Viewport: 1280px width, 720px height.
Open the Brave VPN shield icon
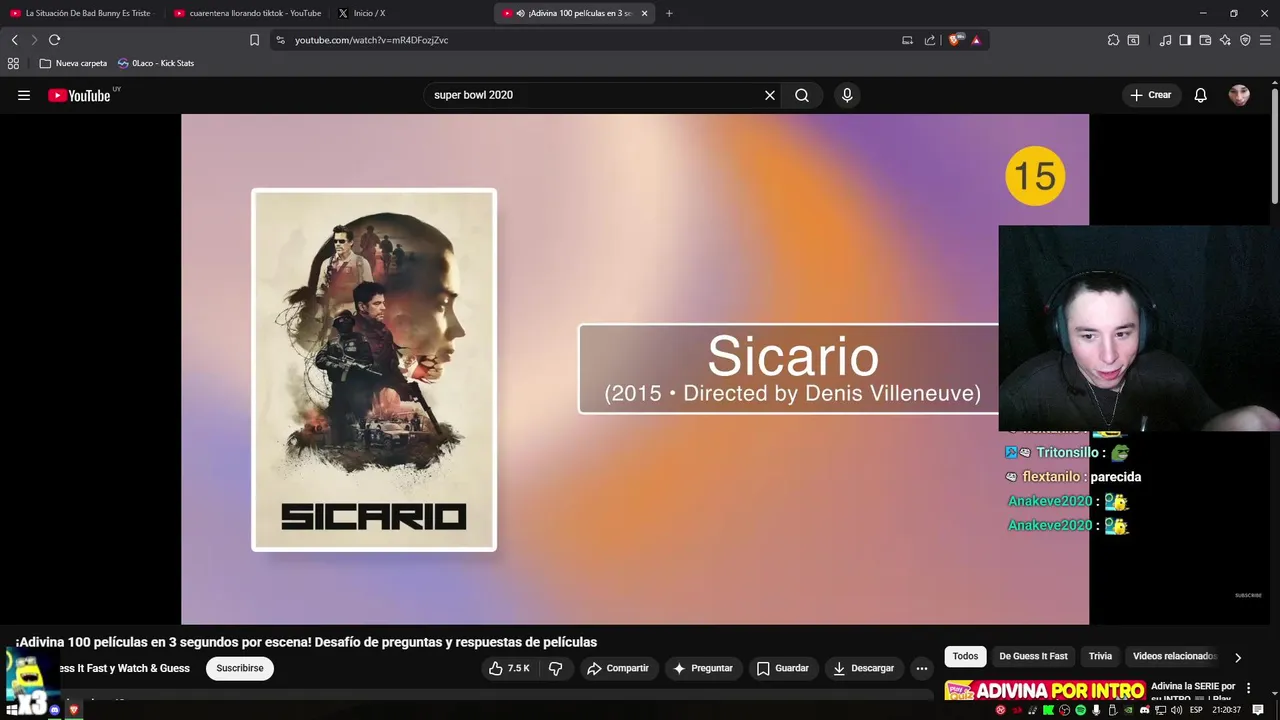(1245, 40)
